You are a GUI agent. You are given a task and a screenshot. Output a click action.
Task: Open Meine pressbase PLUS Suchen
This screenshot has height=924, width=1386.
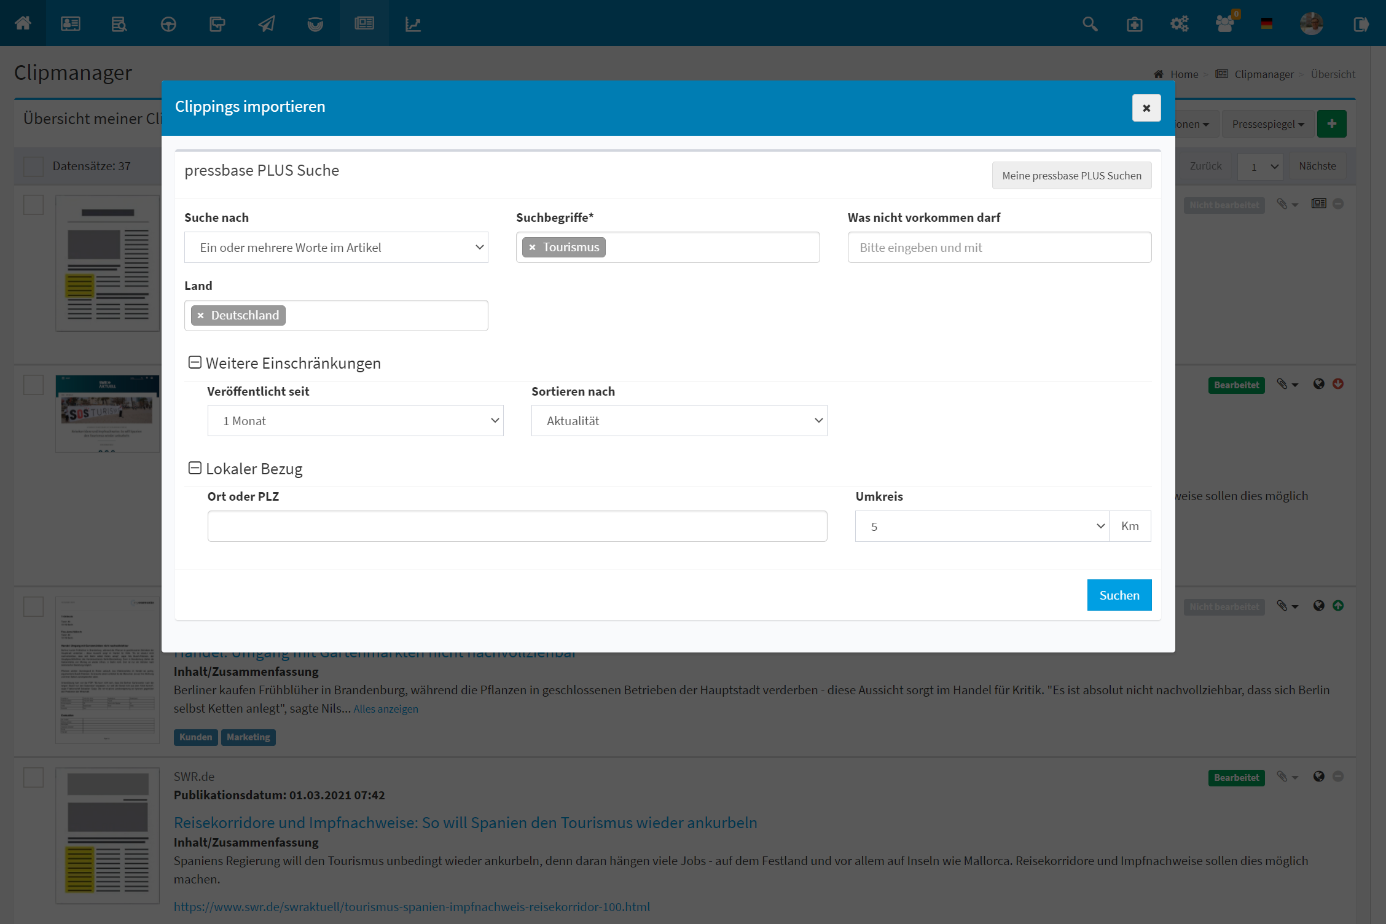click(1071, 176)
